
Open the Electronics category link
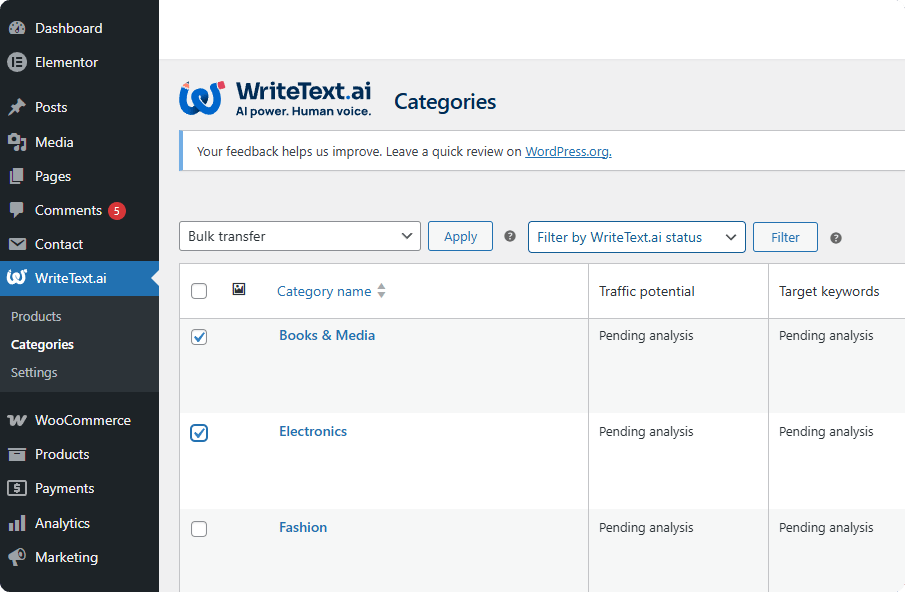(x=313, y=432)
